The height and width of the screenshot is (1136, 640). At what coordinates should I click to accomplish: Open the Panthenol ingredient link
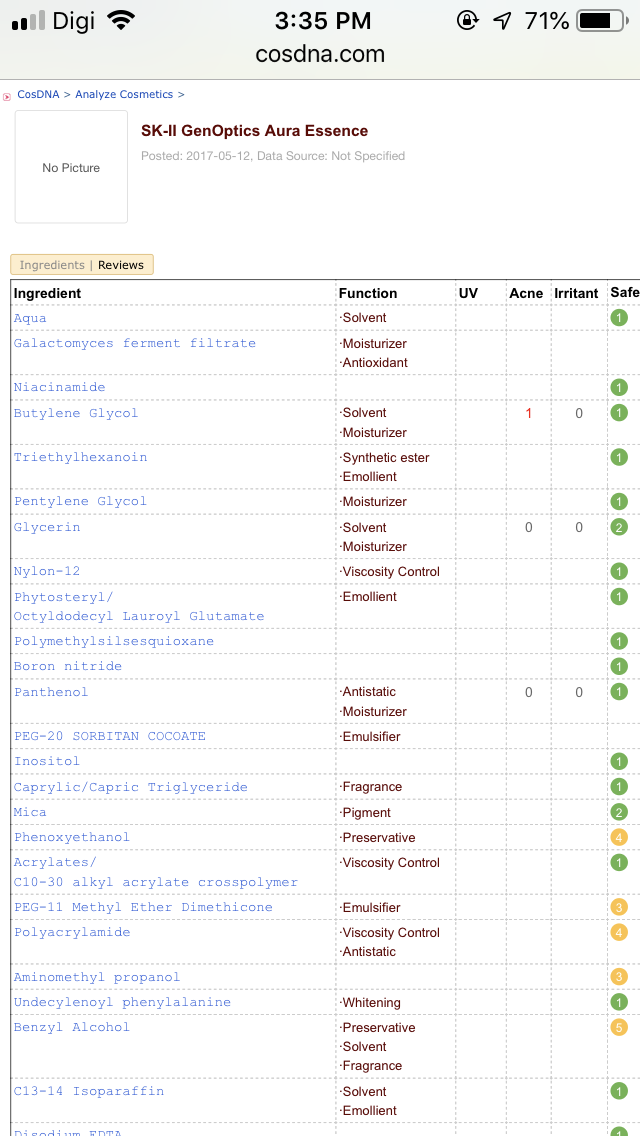coord(51,692)
